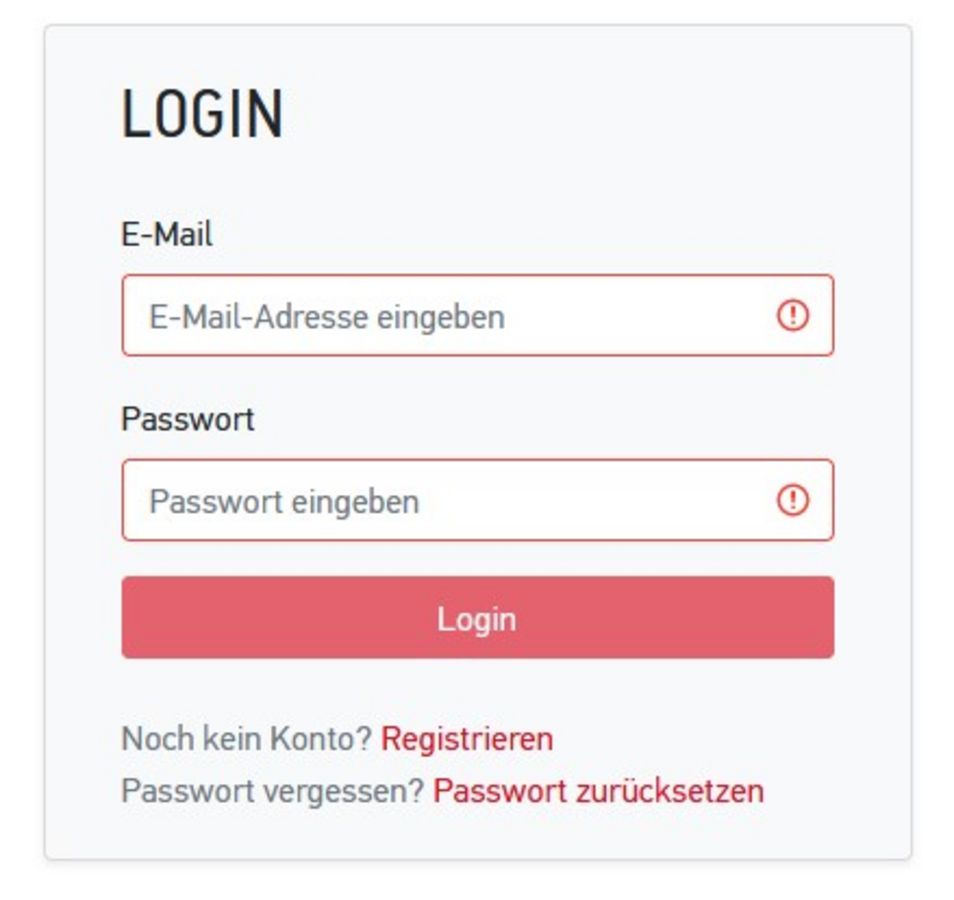
Task: Submit the form via Login
Action: point(478,618)
